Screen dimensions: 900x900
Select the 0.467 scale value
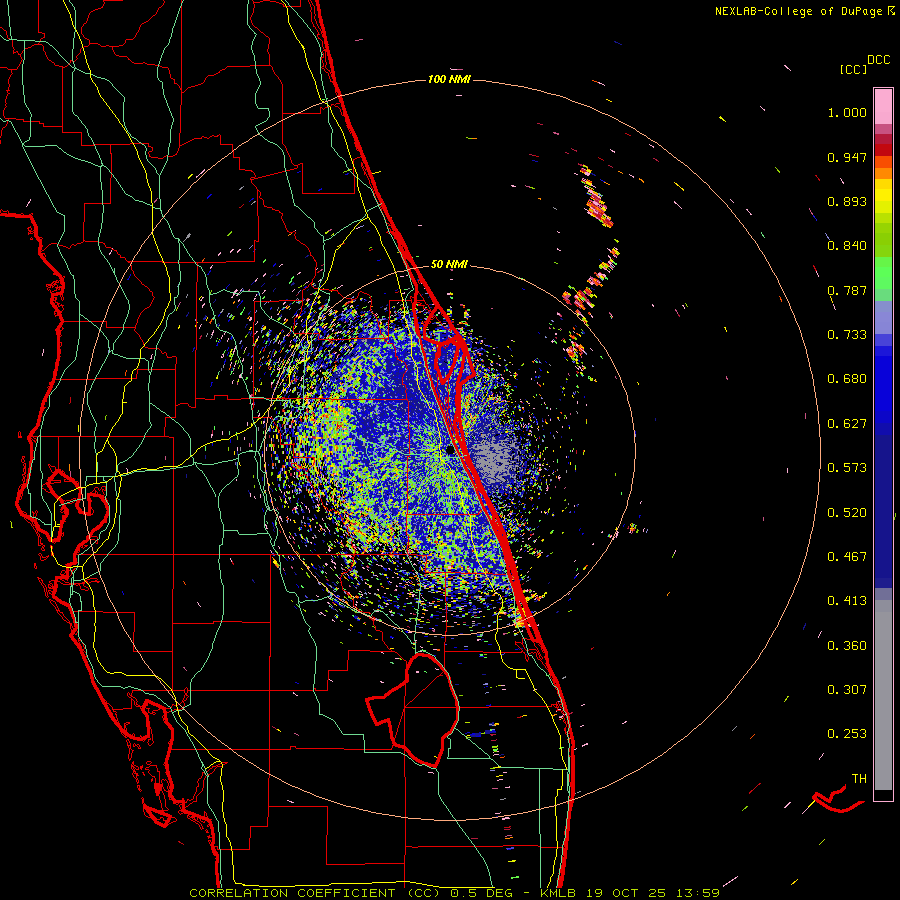(x=847, y=557)
